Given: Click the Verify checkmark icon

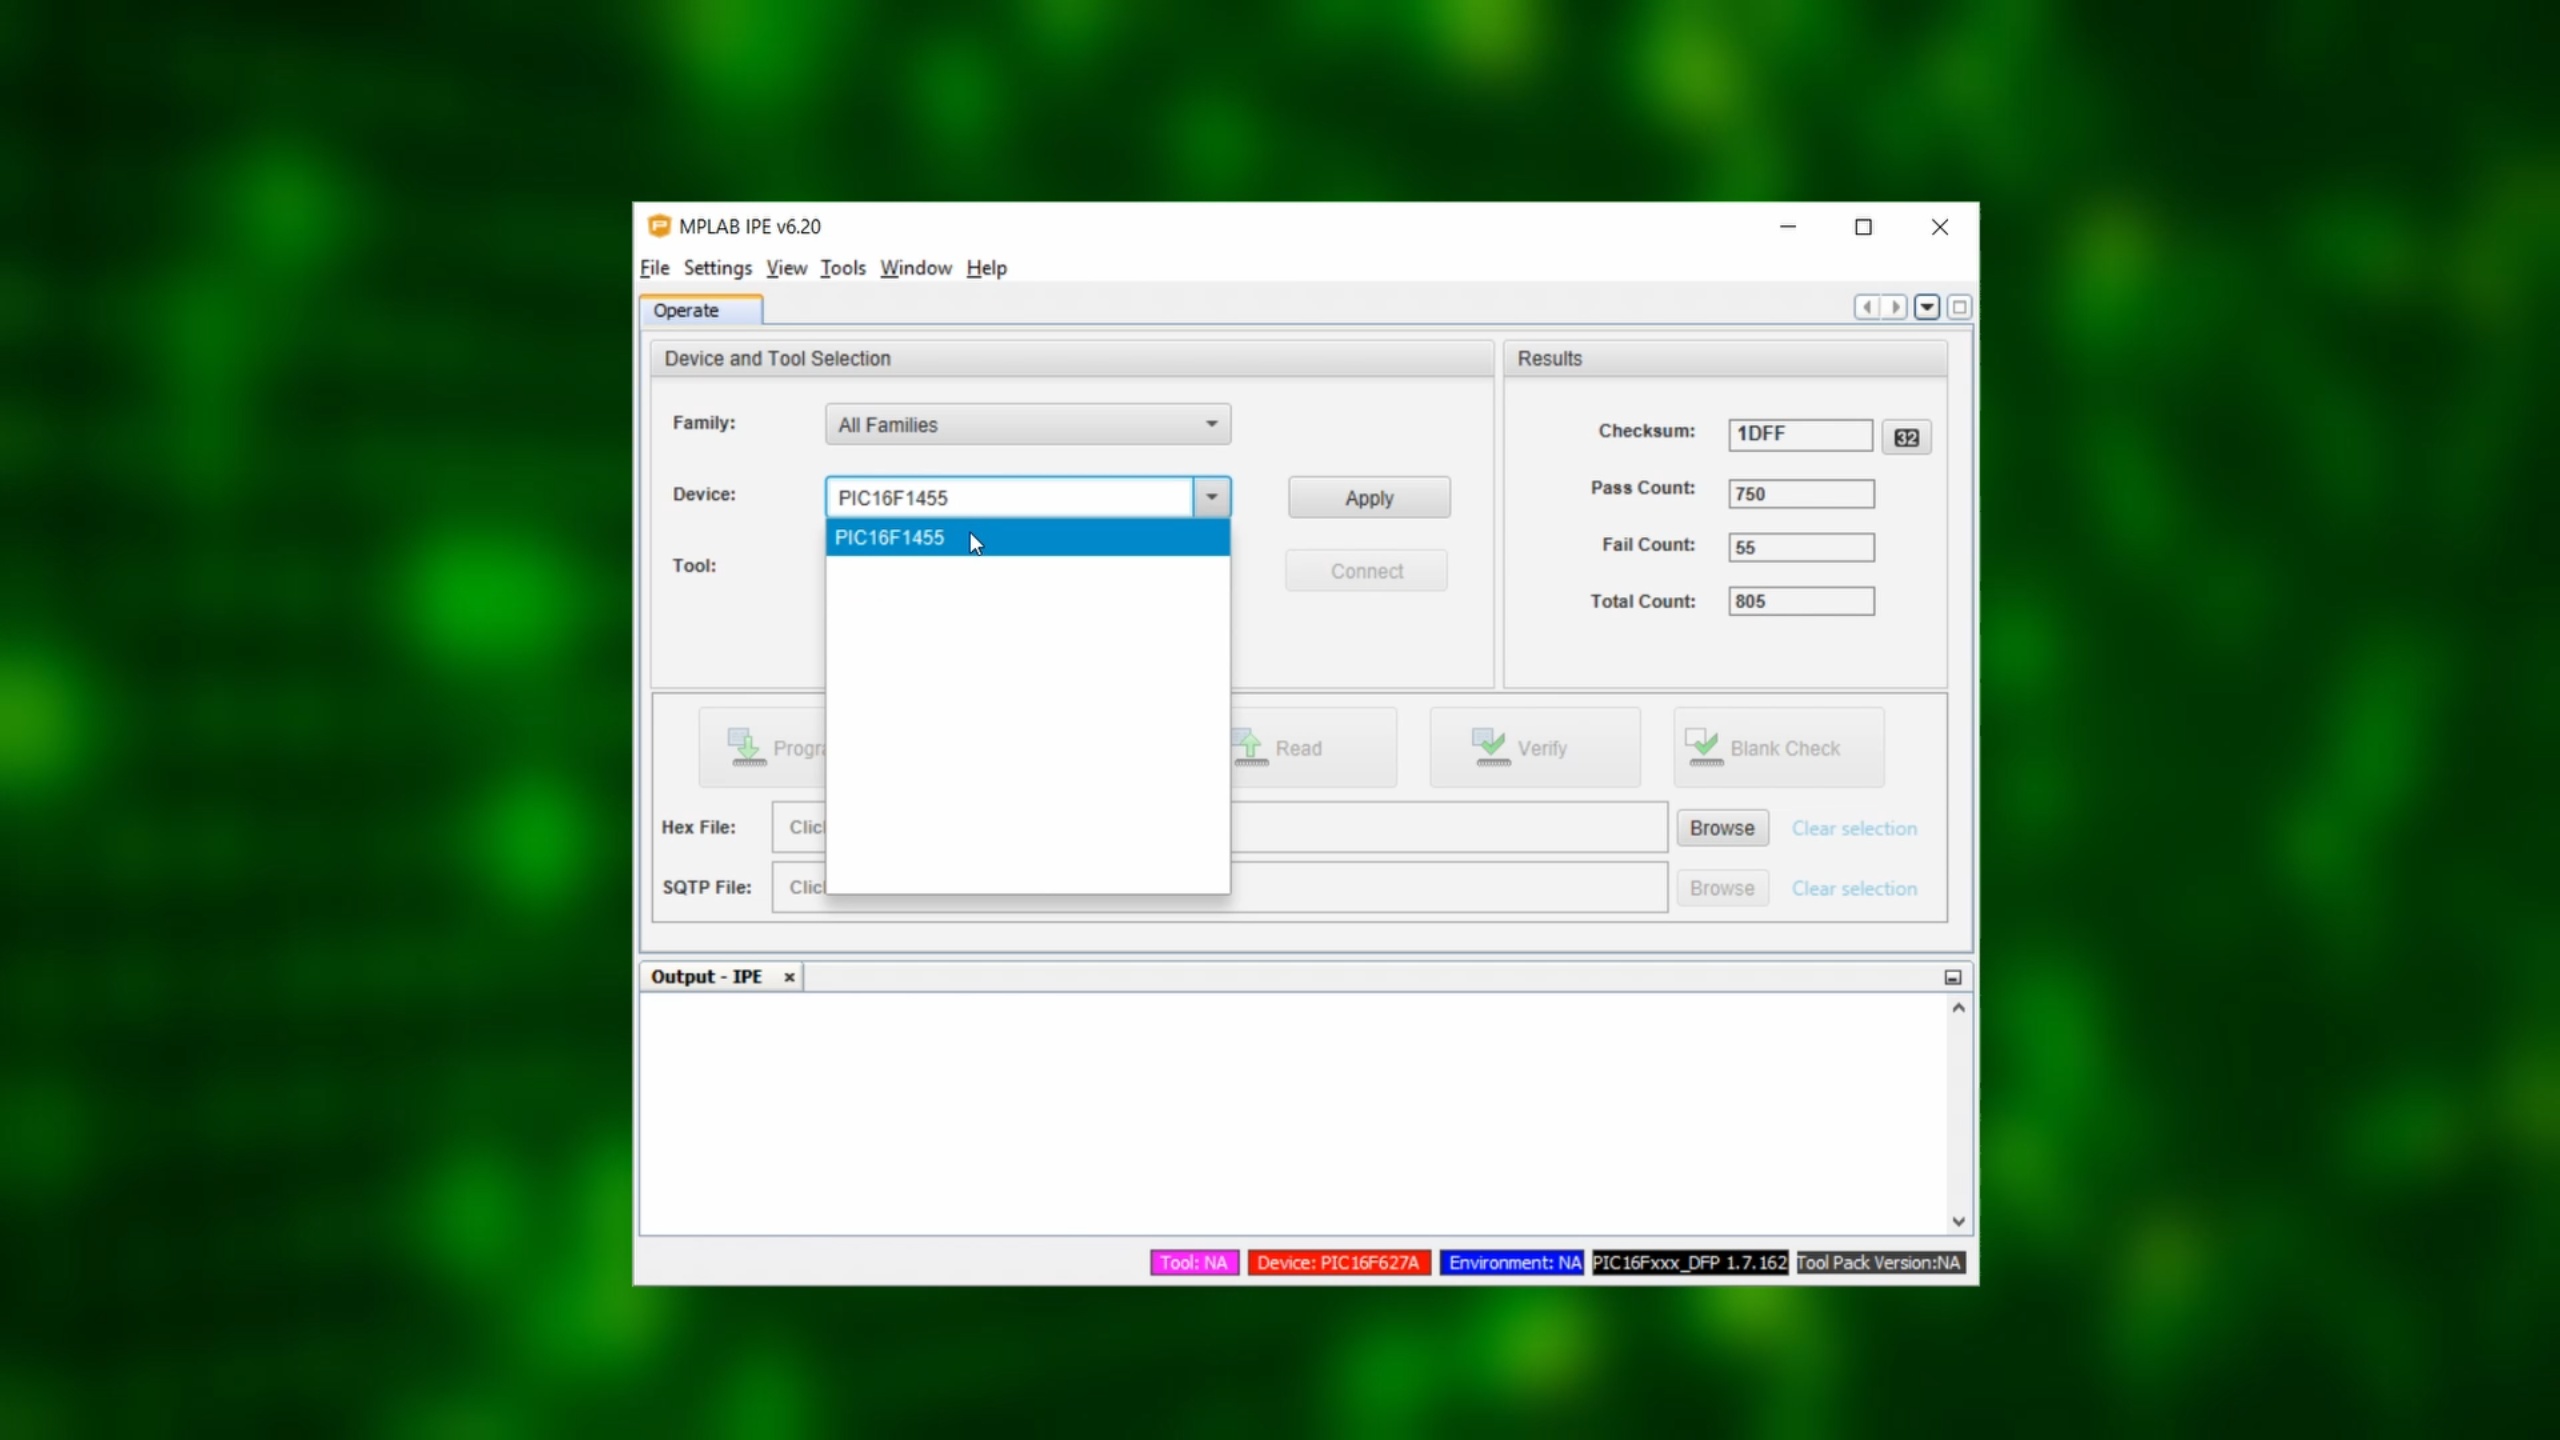Looking at the screenshot, I should (x=1490, y=747).
